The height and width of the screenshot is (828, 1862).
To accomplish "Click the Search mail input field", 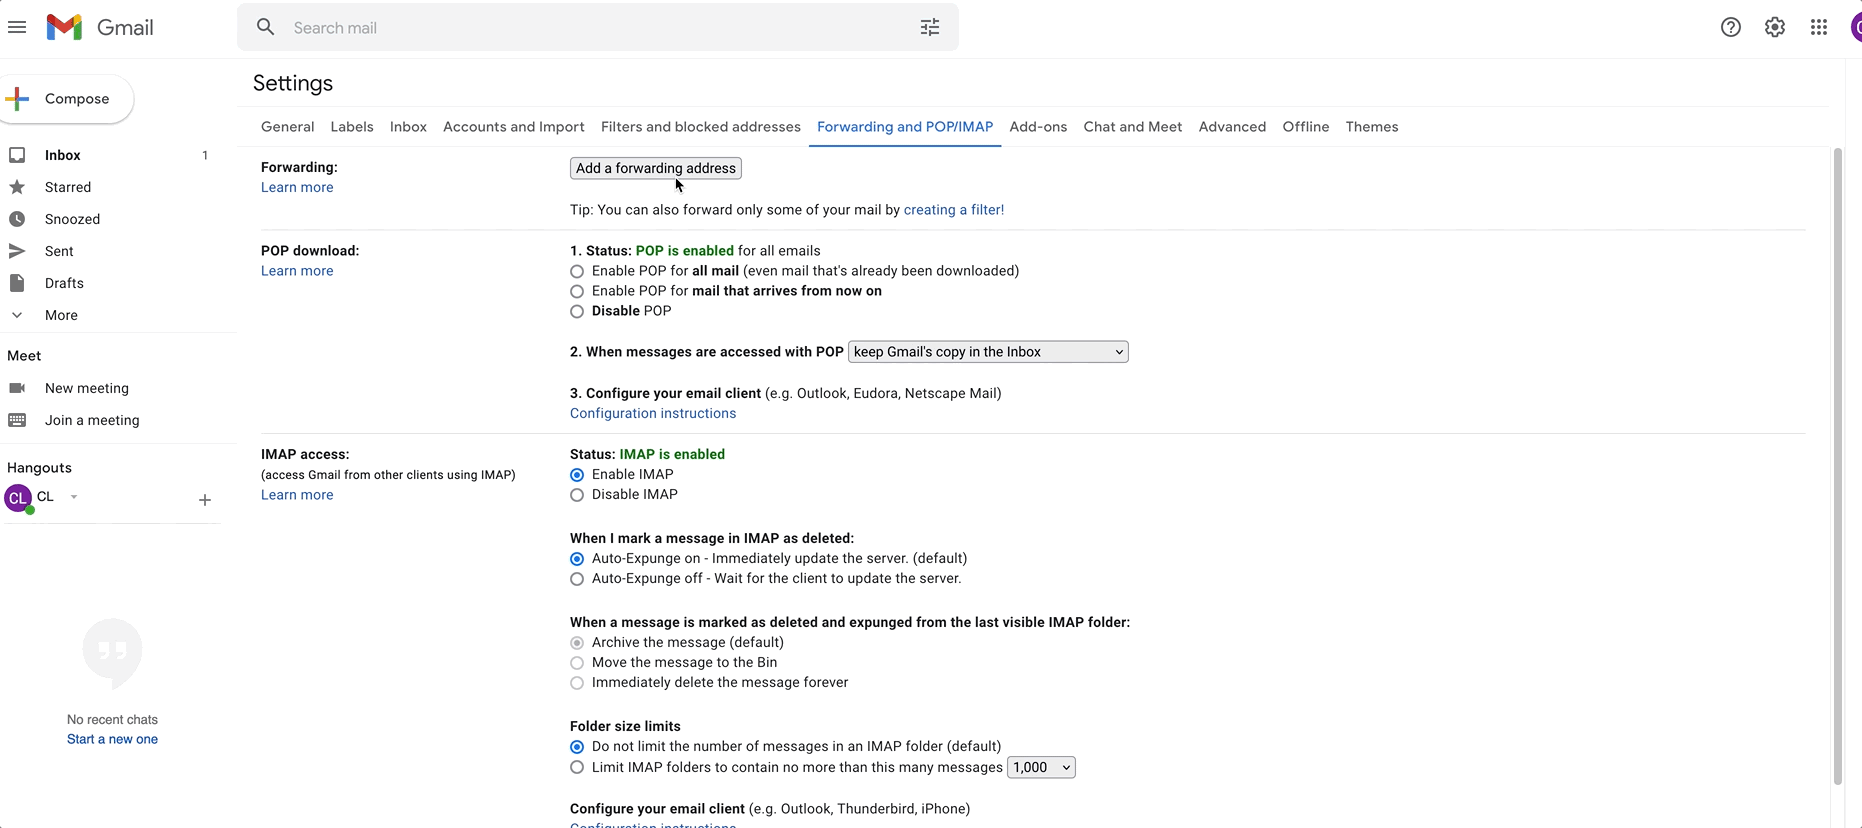I will [600, 28].
